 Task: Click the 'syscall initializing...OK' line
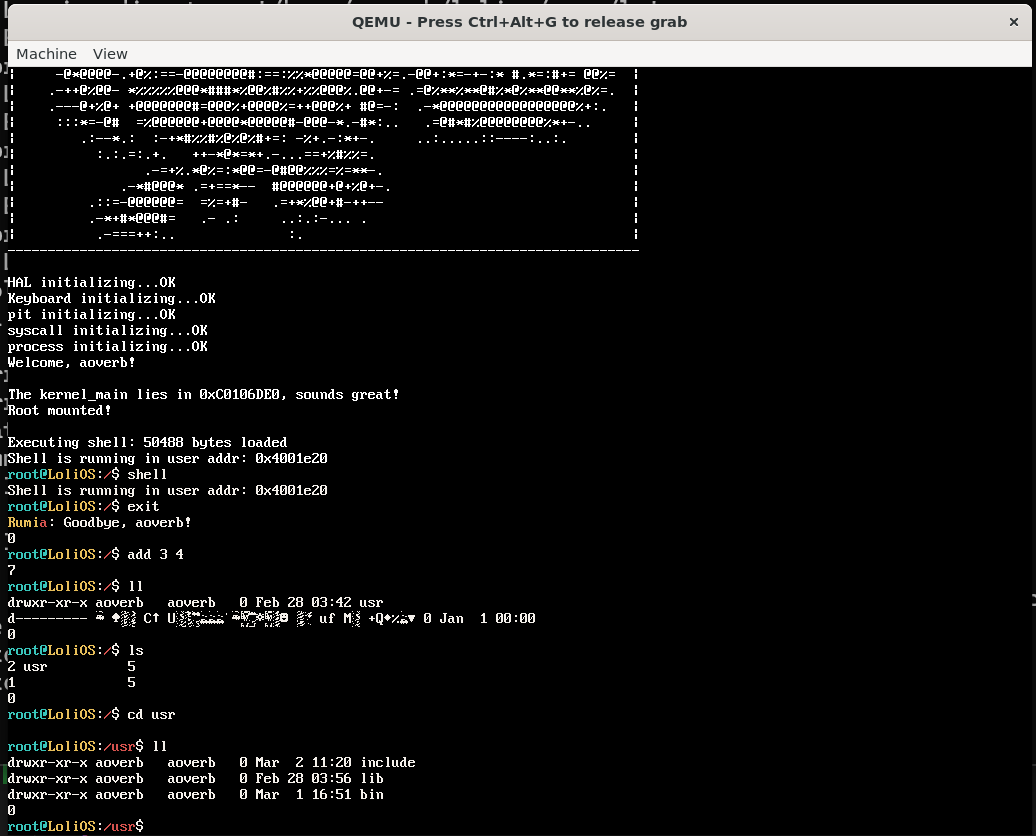[107, 330]
